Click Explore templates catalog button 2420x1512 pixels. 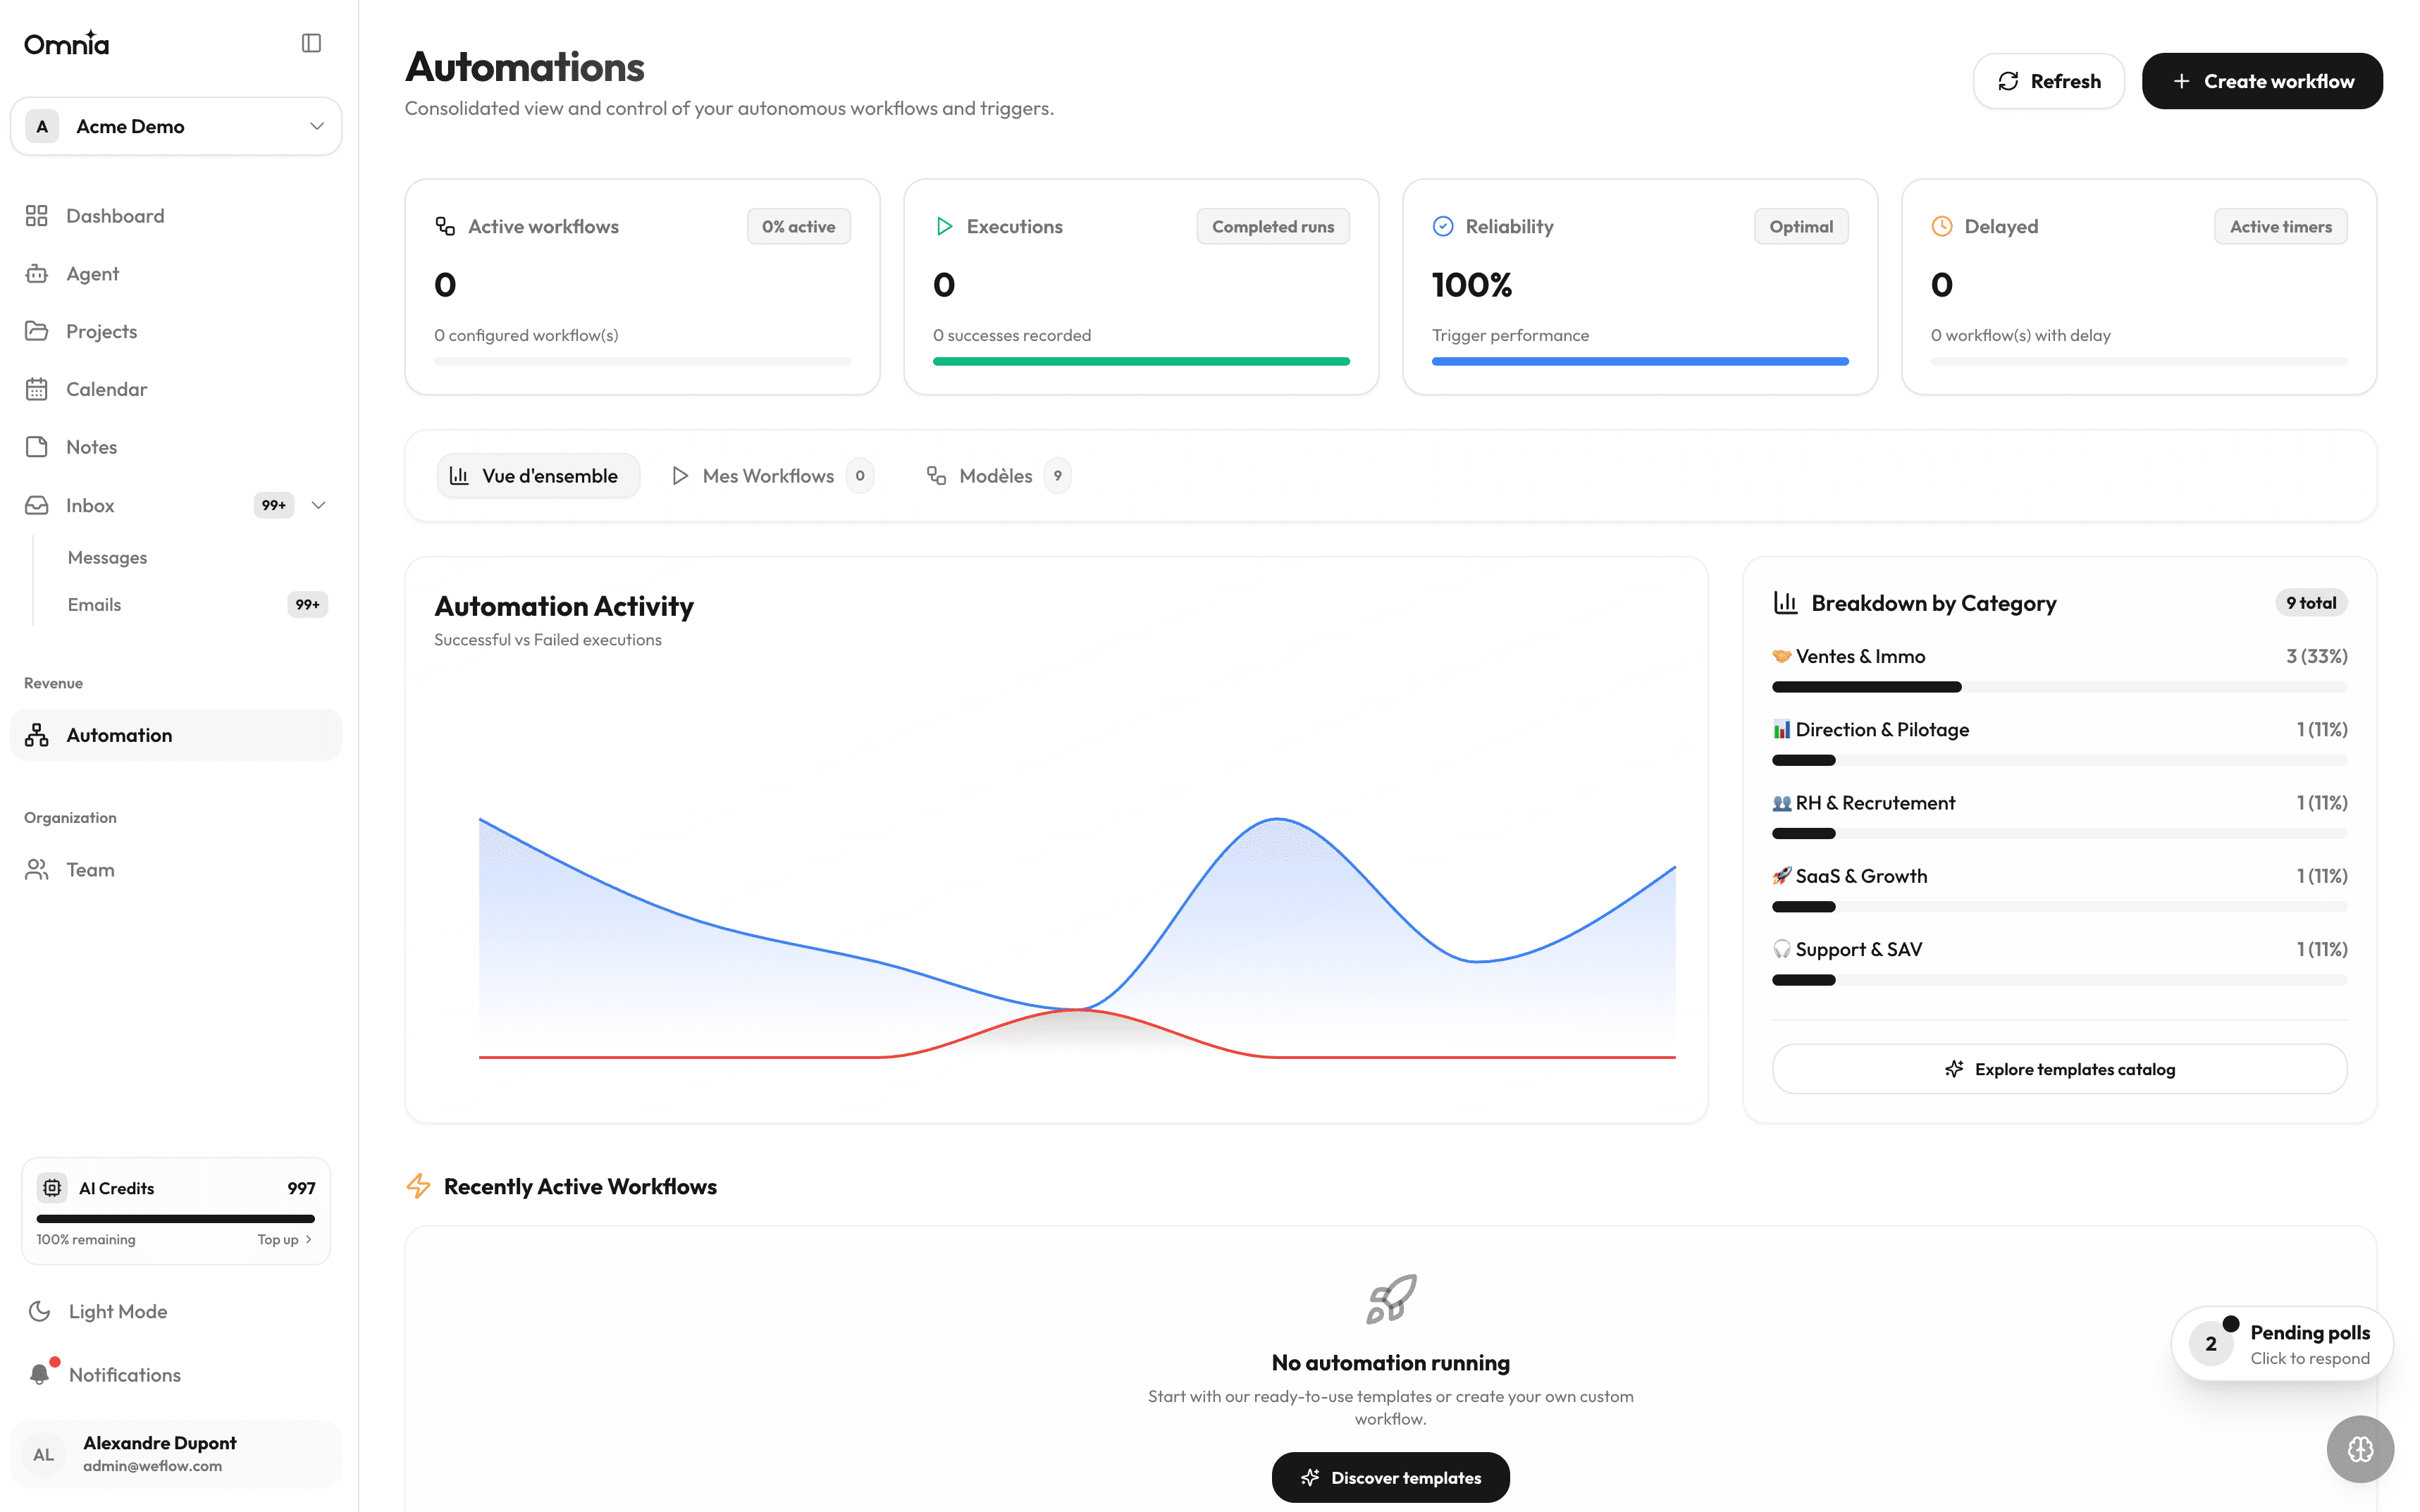[2059, 1069]
